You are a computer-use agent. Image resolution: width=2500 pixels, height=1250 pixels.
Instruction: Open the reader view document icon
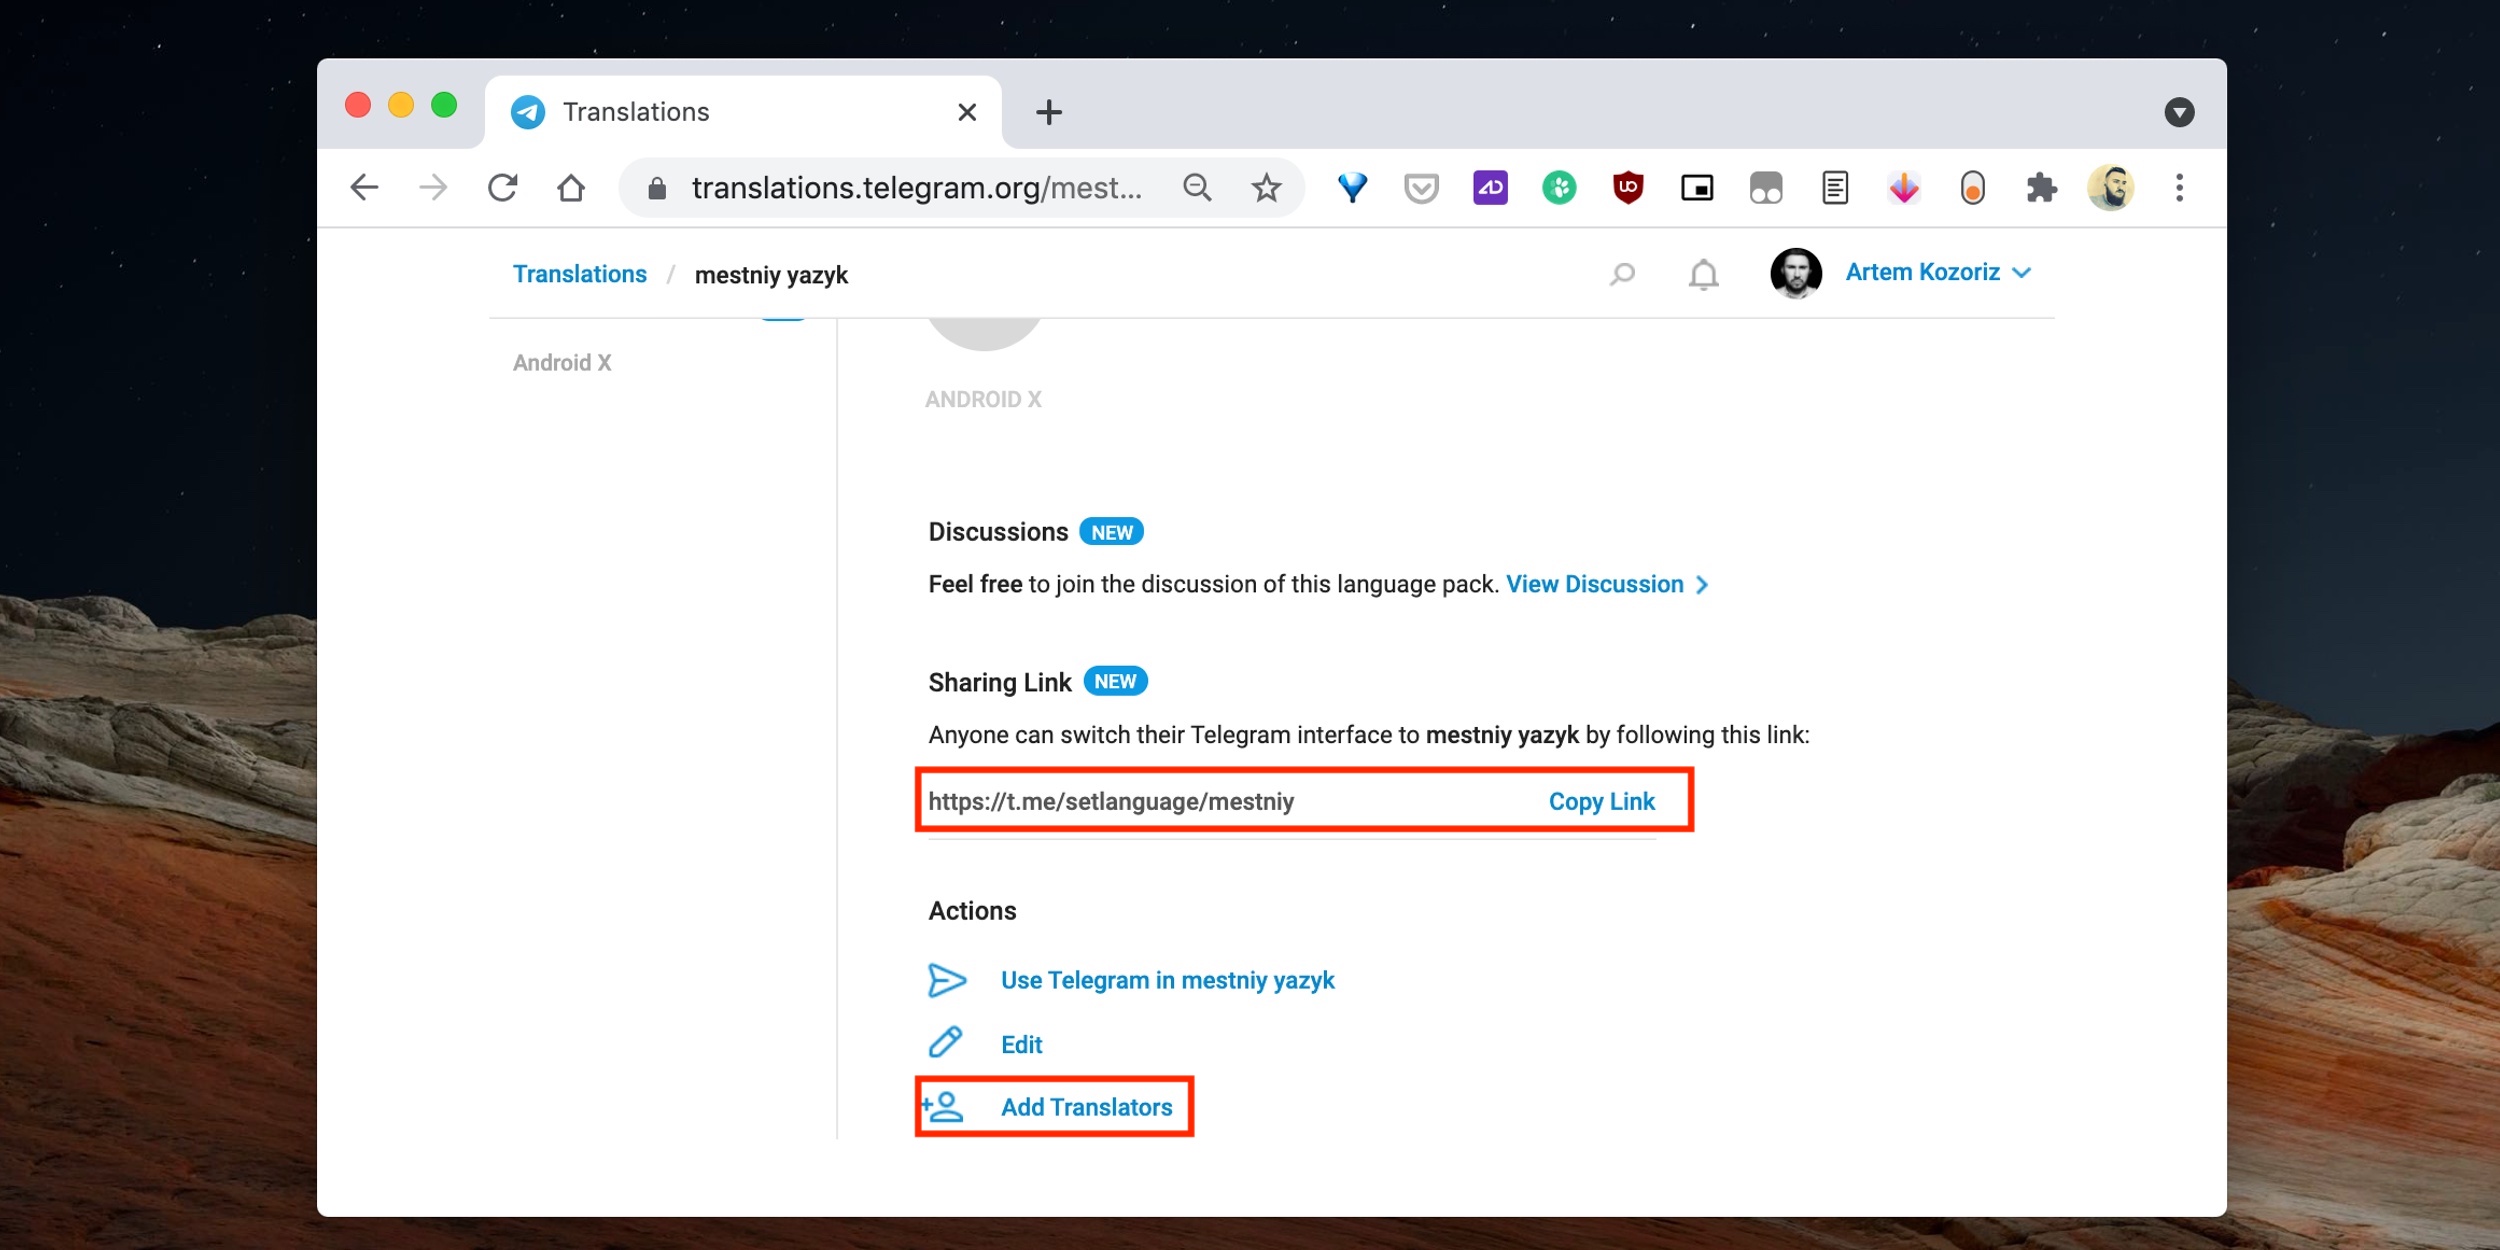(x=1835, y=187)
